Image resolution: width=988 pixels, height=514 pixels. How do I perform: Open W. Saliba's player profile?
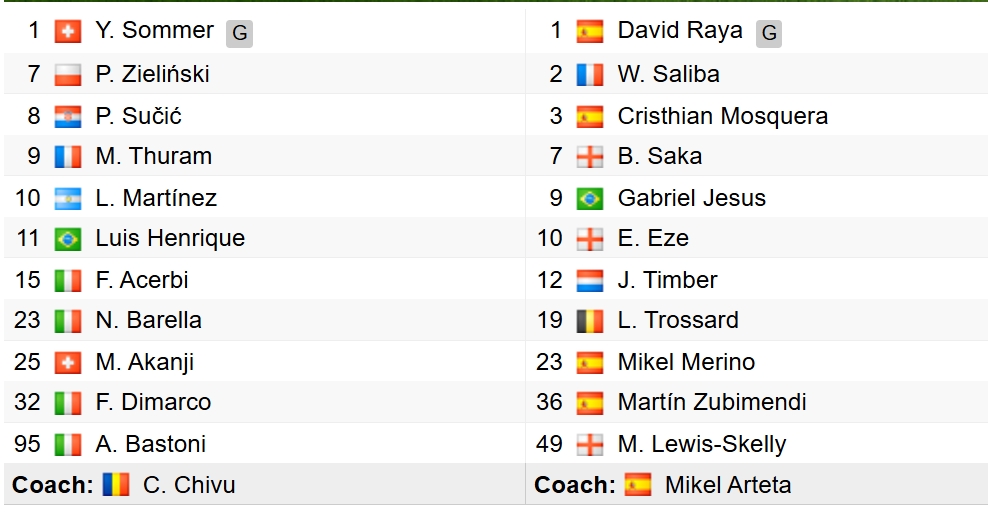[x=668, y=74]
